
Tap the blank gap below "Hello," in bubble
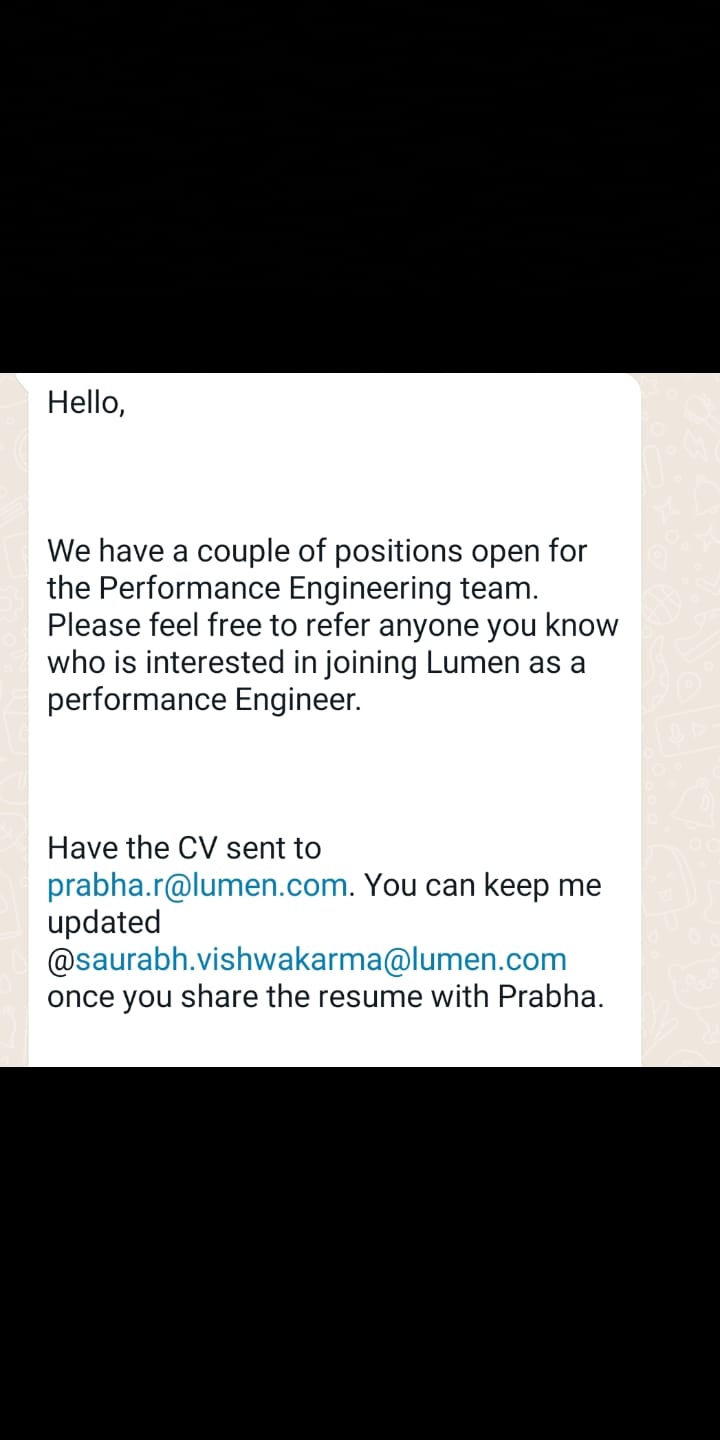pyautogui.click(x=335, y=477)
